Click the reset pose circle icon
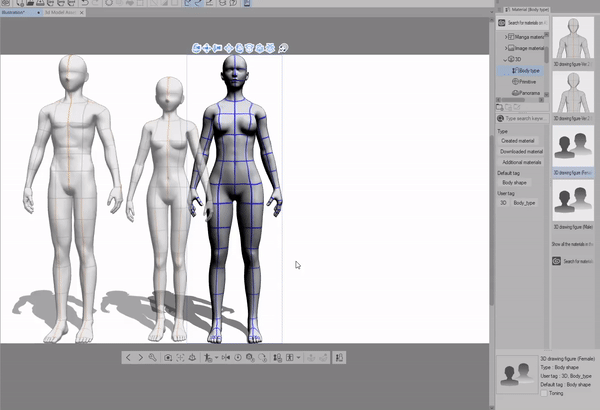Viewport: 600px width, 410px height. pyautogui.click(x=238, y=358)
